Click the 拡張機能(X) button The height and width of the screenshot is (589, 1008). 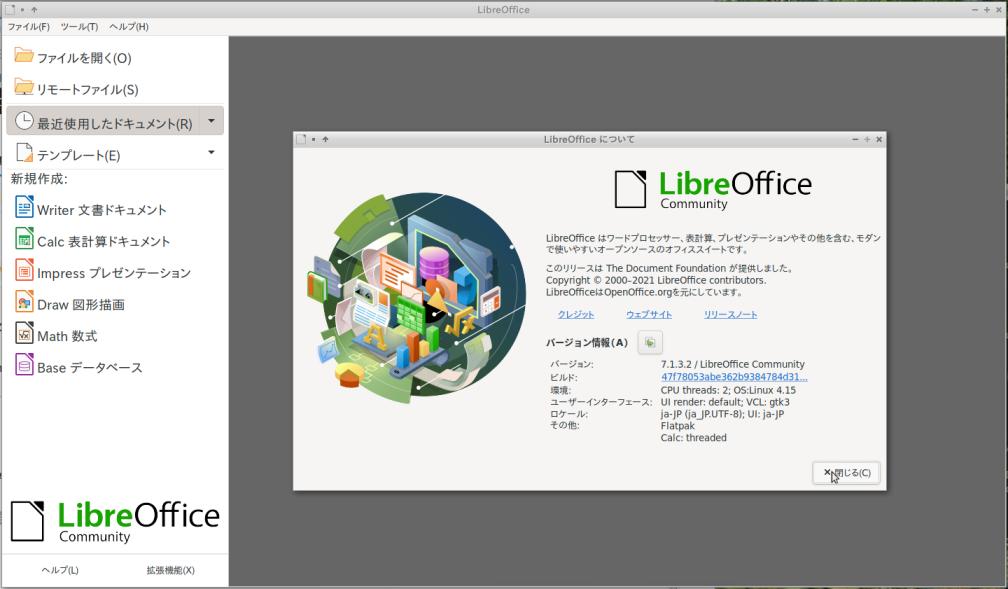170,570
